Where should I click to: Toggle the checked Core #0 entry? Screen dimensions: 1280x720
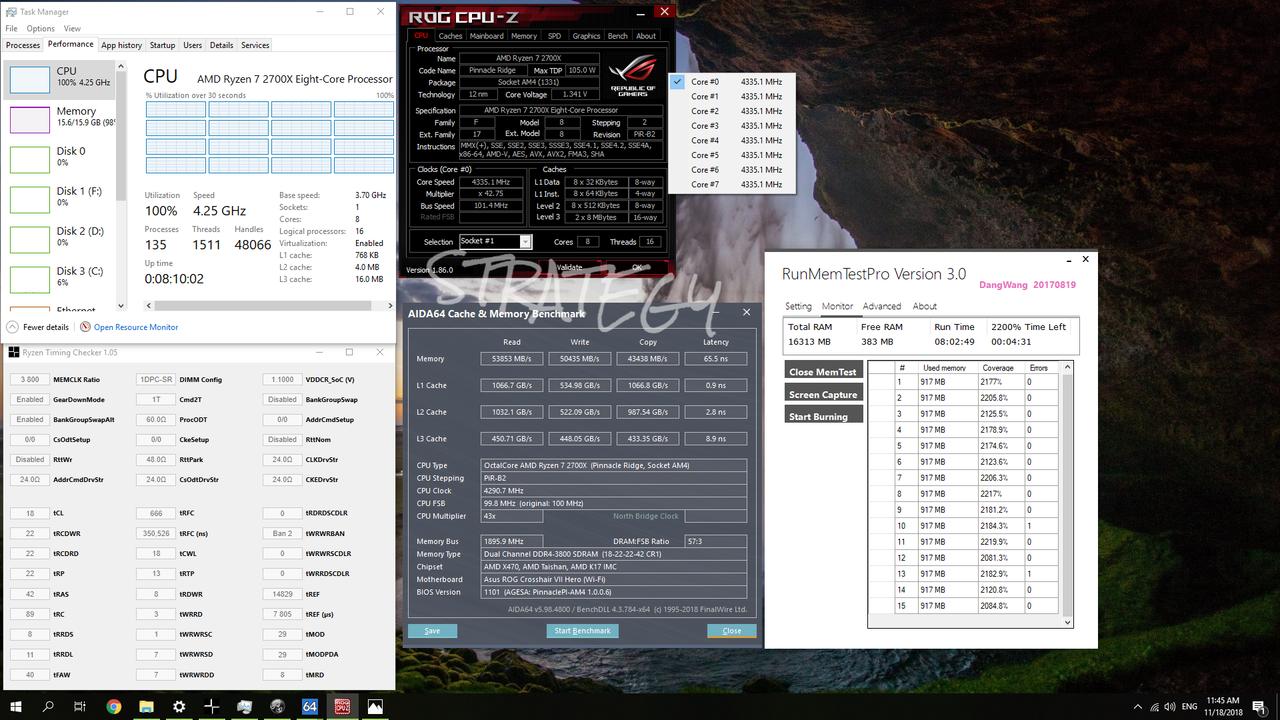pos(731,82)
